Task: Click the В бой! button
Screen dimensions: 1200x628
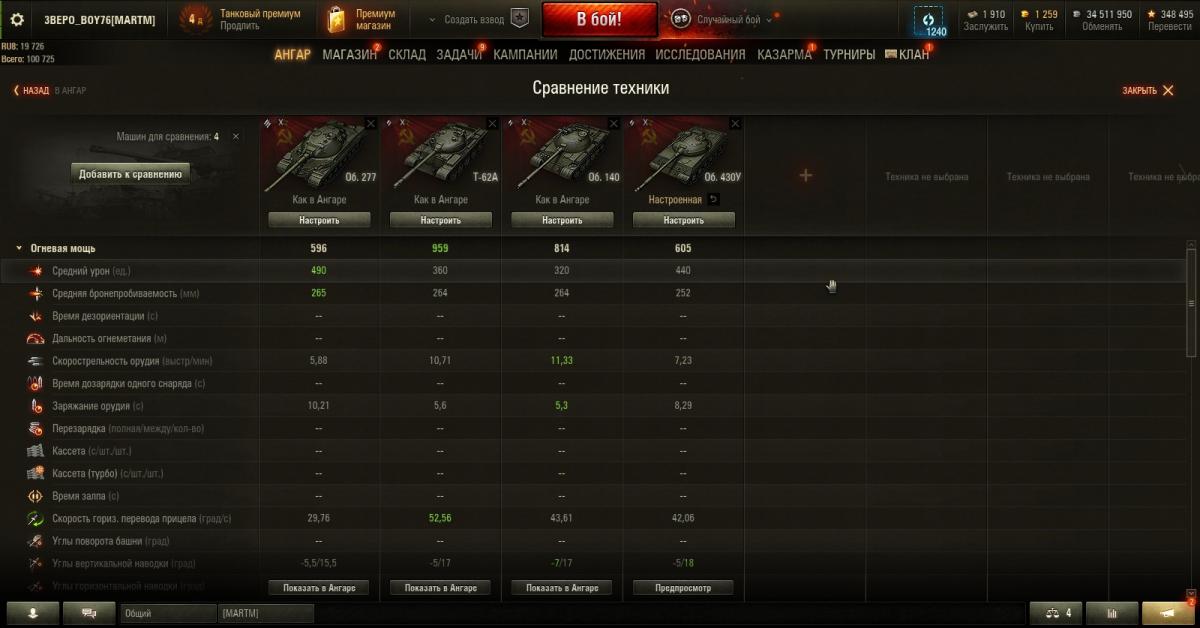Action: tap(600, 20)
